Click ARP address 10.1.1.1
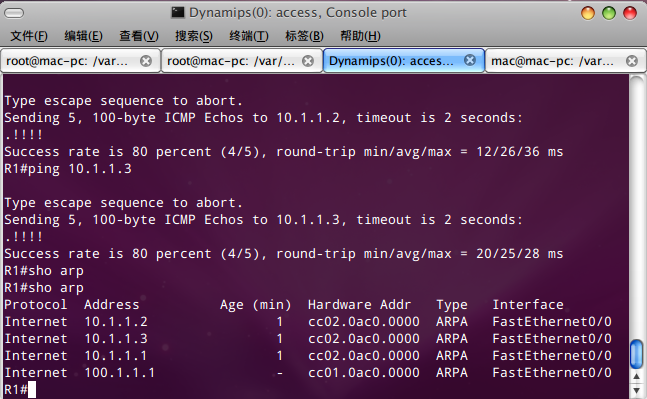Viewport: 647px width, 399px height. (x=116, y=355)
